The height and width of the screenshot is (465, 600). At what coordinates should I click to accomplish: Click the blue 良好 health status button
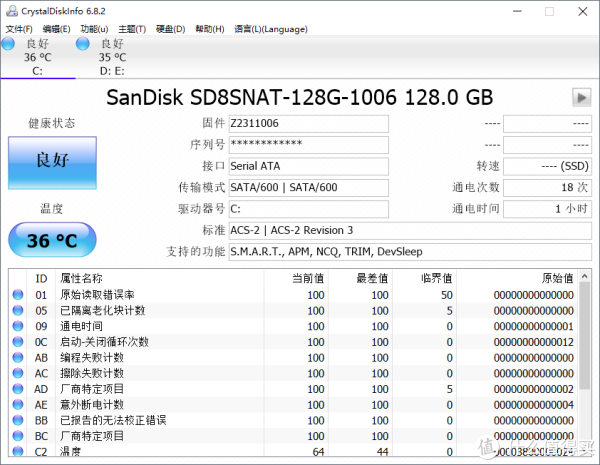[x=52, y=162]
